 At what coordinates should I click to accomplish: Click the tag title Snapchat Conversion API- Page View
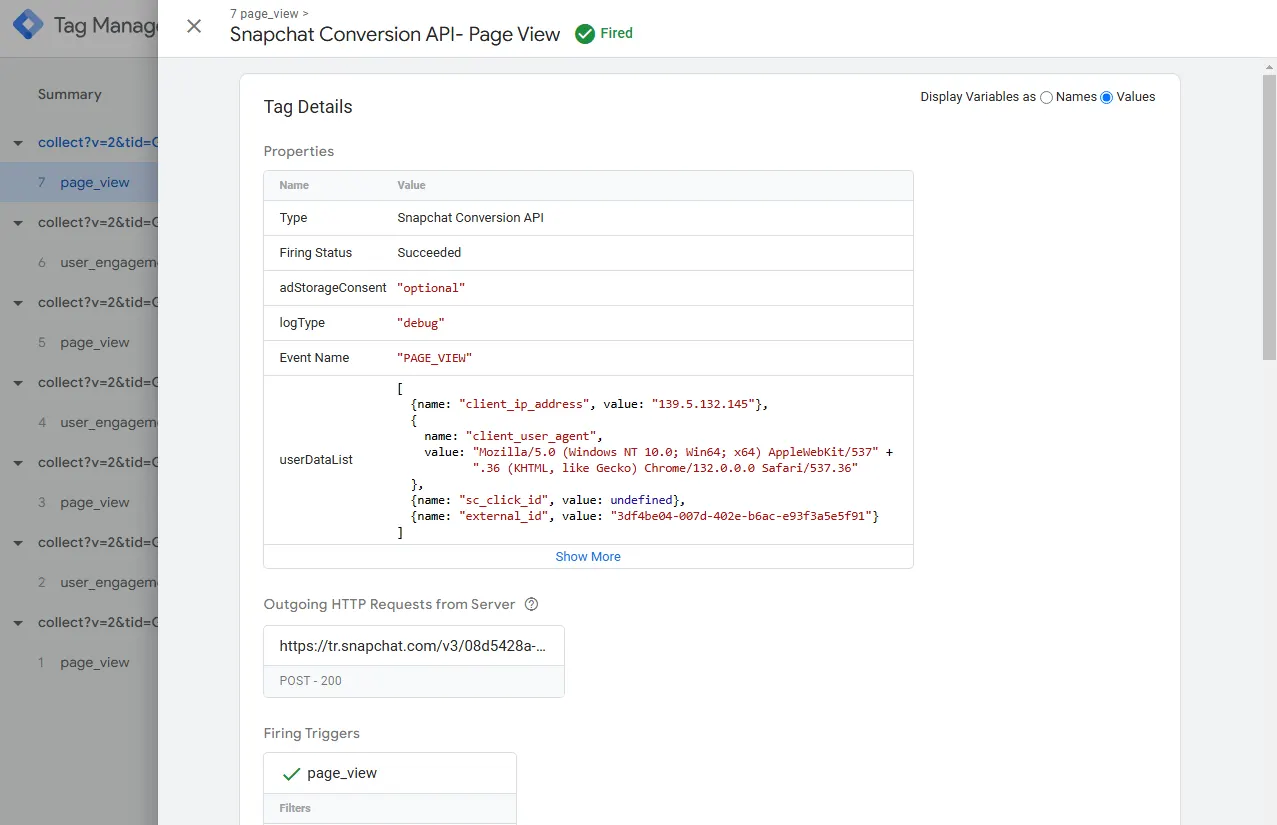[x=395, y=34]
